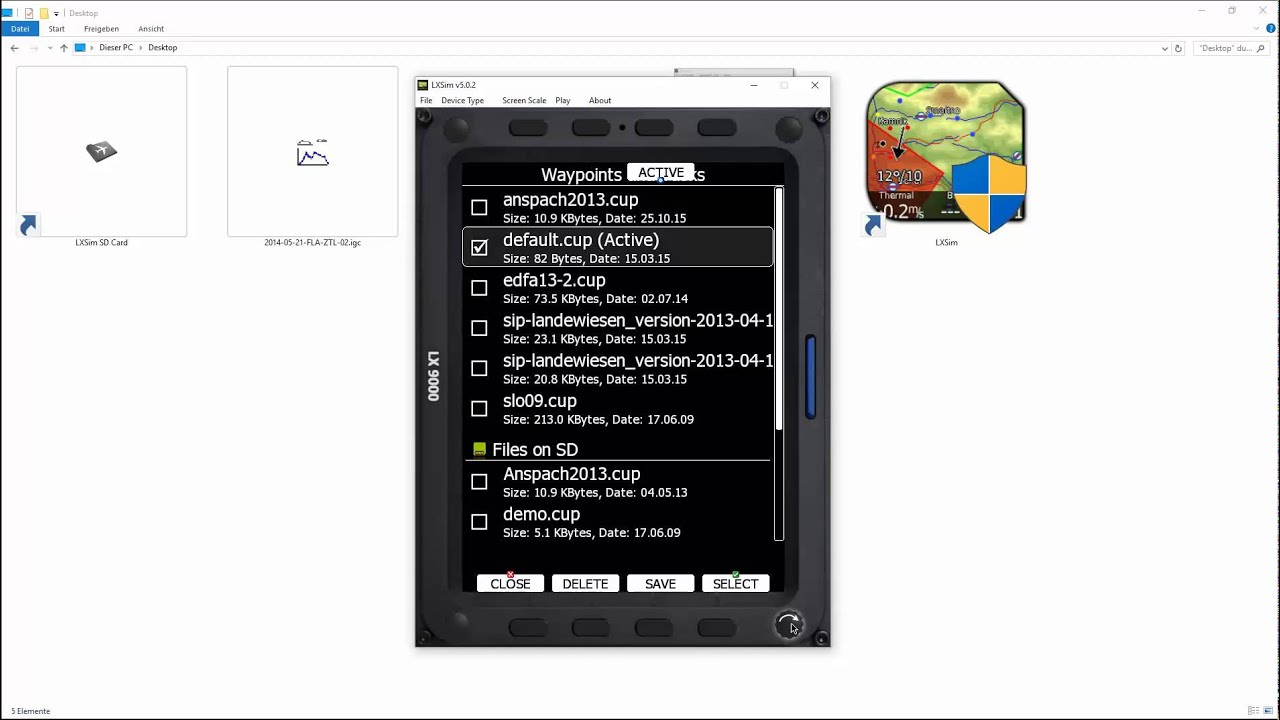Open the Datei tab in Explorer
The height and width of the screenshot is (720, 1280).
(x=20, y=29)
